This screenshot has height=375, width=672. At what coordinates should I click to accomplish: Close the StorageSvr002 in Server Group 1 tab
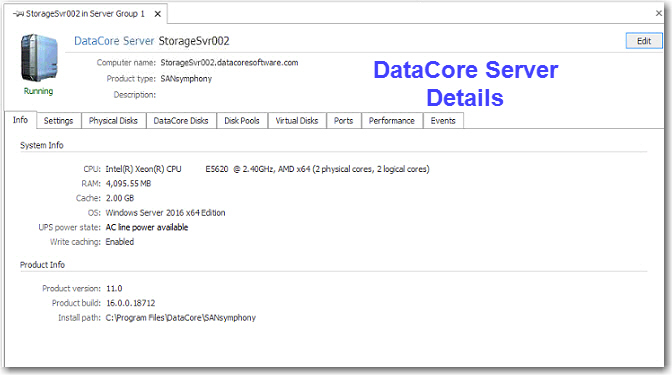tap(158, 14)
